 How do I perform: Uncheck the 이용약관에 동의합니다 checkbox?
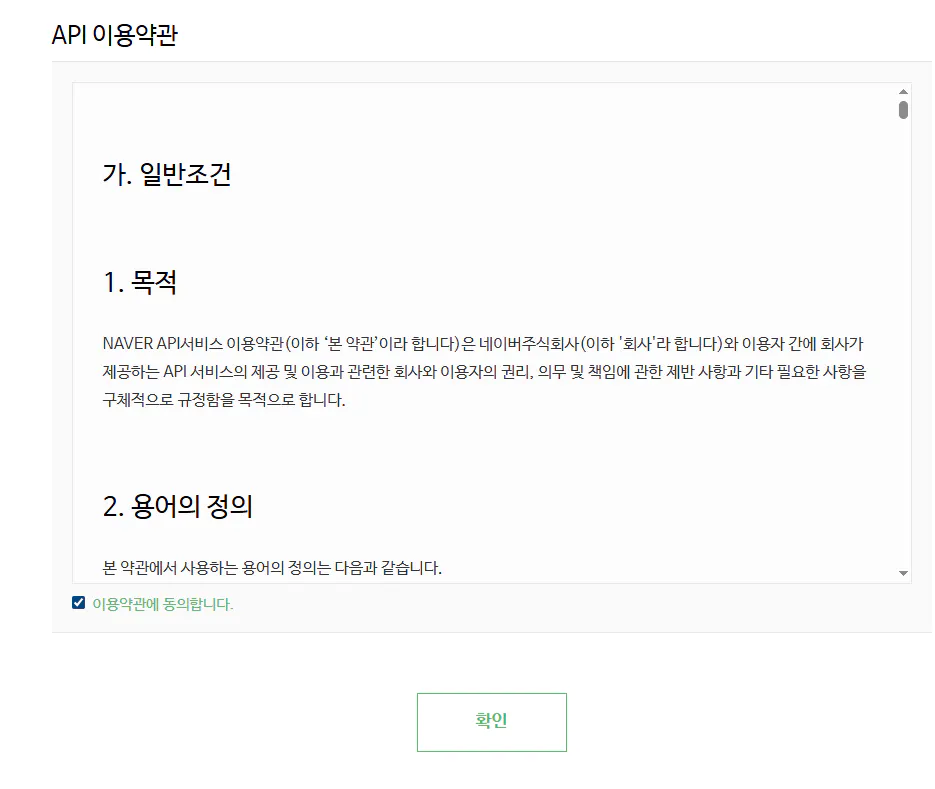coord(79,603)
